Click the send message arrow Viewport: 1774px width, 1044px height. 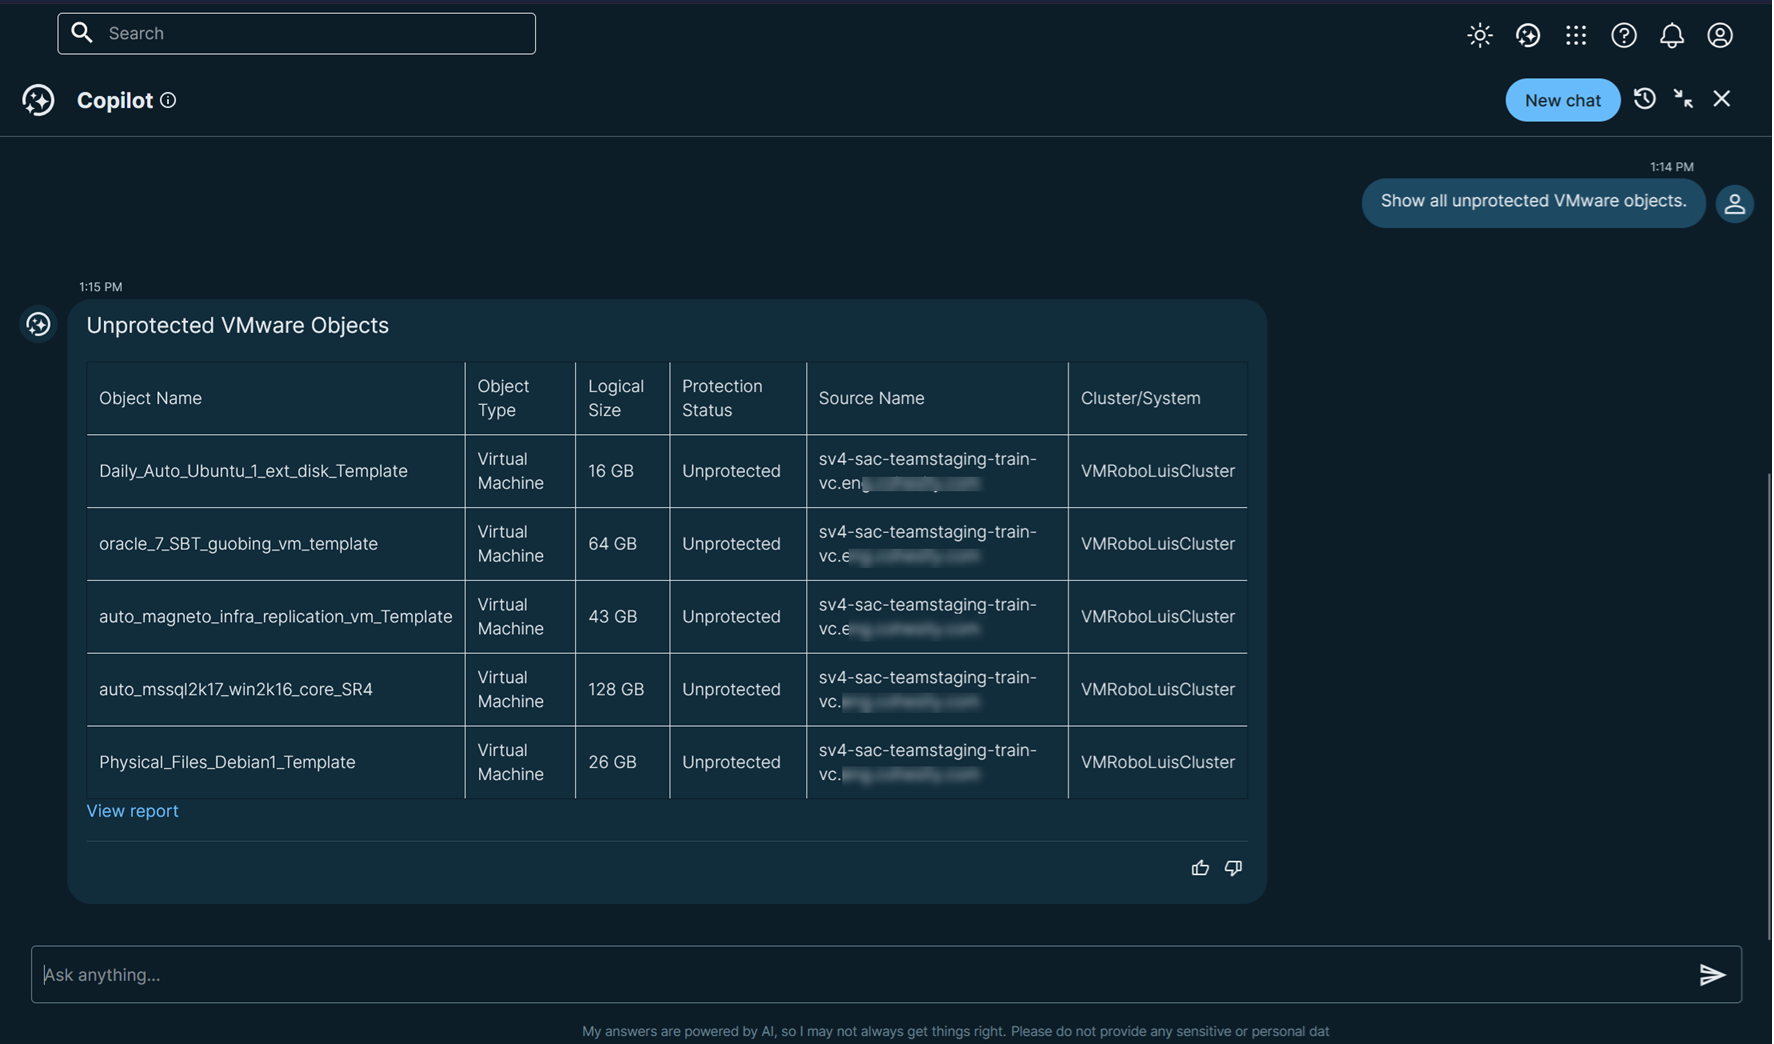1712,974
